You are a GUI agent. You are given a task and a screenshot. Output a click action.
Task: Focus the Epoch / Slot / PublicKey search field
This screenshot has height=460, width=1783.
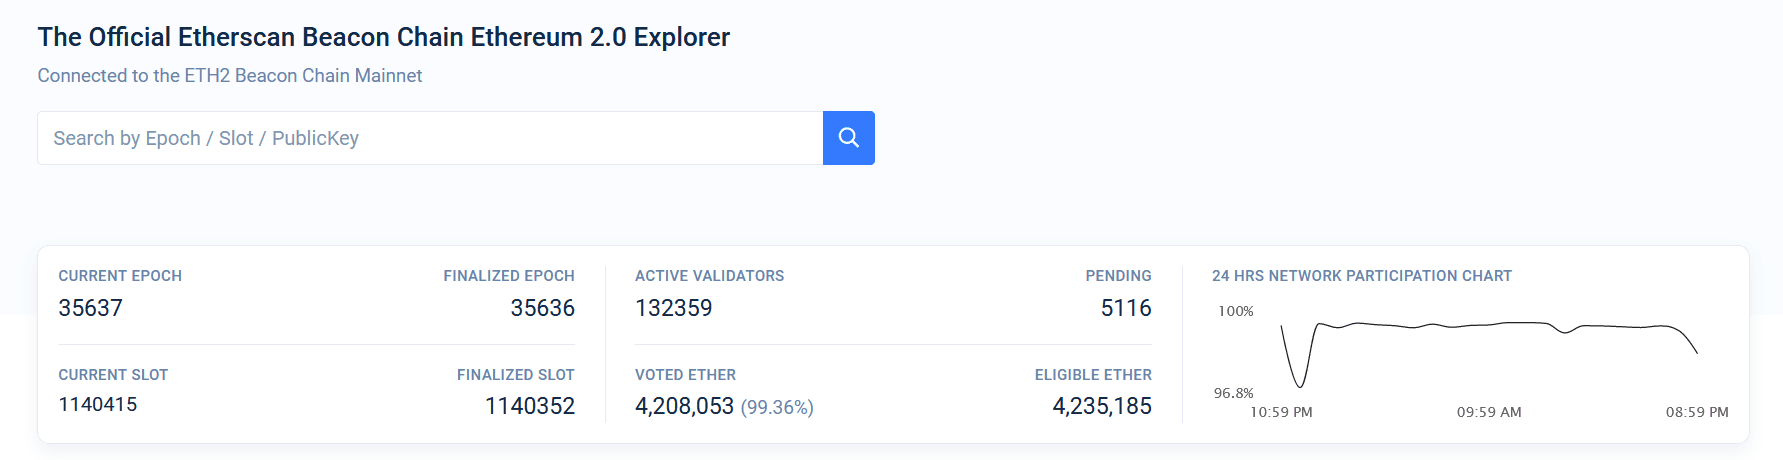pos(430,138)
